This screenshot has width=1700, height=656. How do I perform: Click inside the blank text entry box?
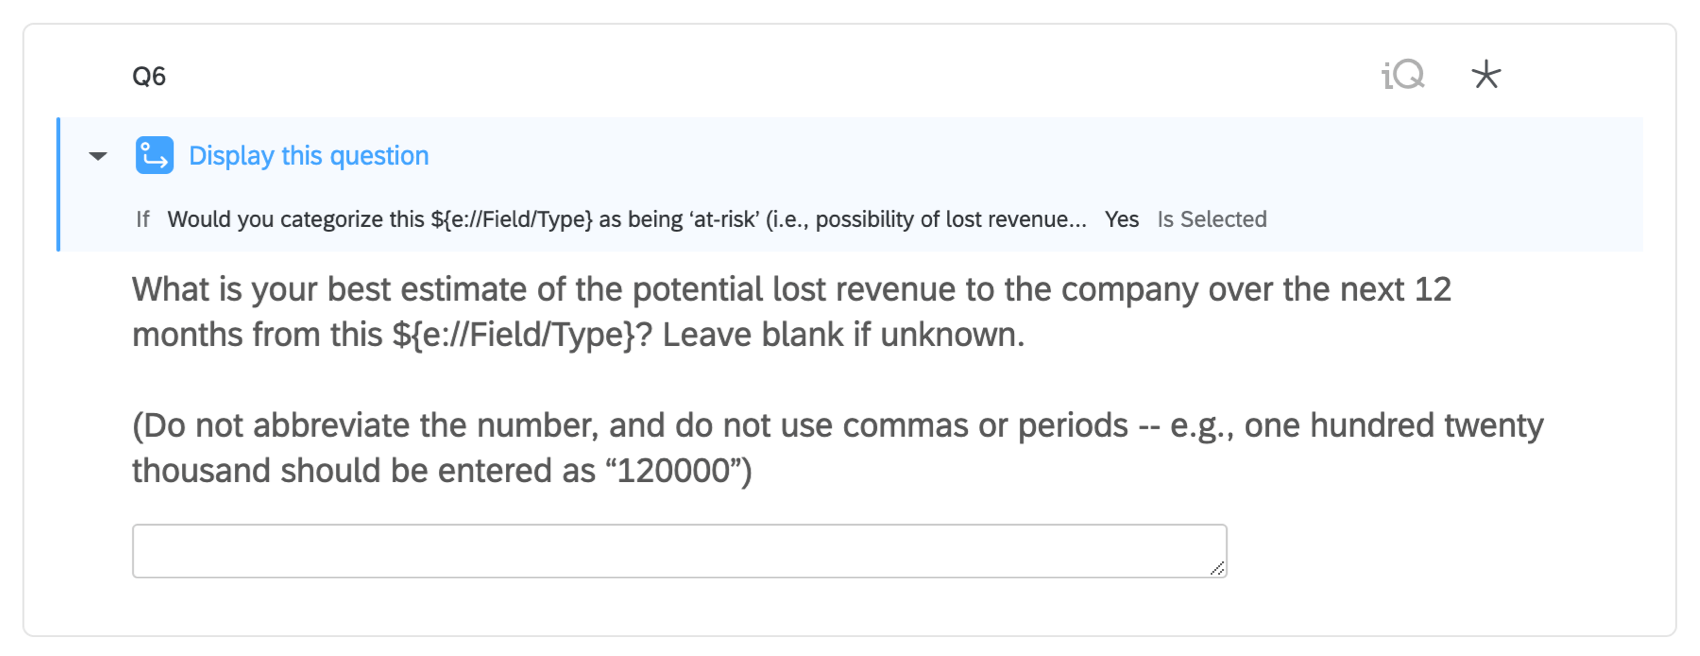point(679,550)
